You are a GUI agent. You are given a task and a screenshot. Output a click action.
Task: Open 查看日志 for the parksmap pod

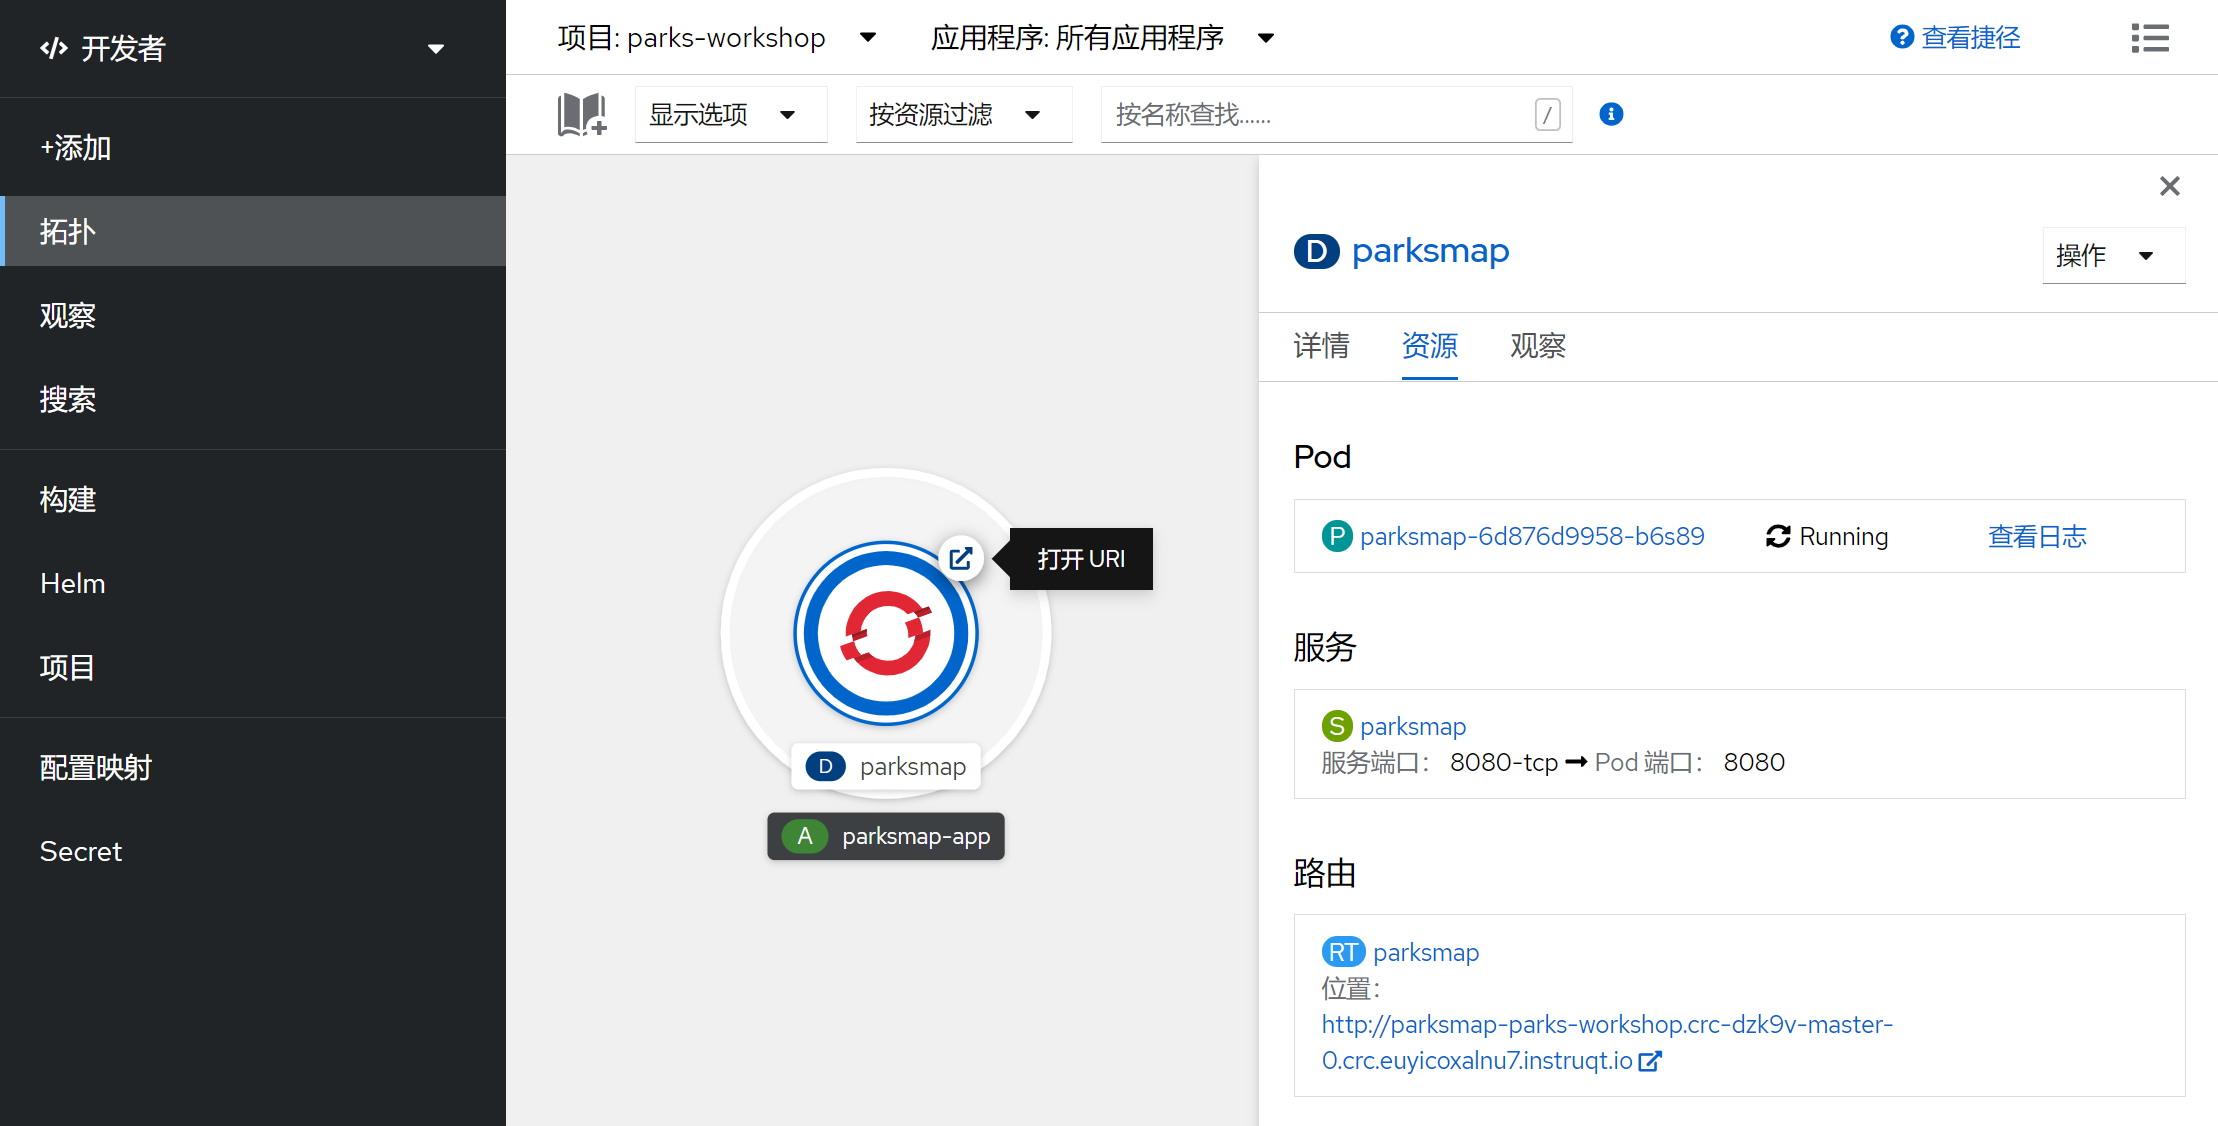2037,536
